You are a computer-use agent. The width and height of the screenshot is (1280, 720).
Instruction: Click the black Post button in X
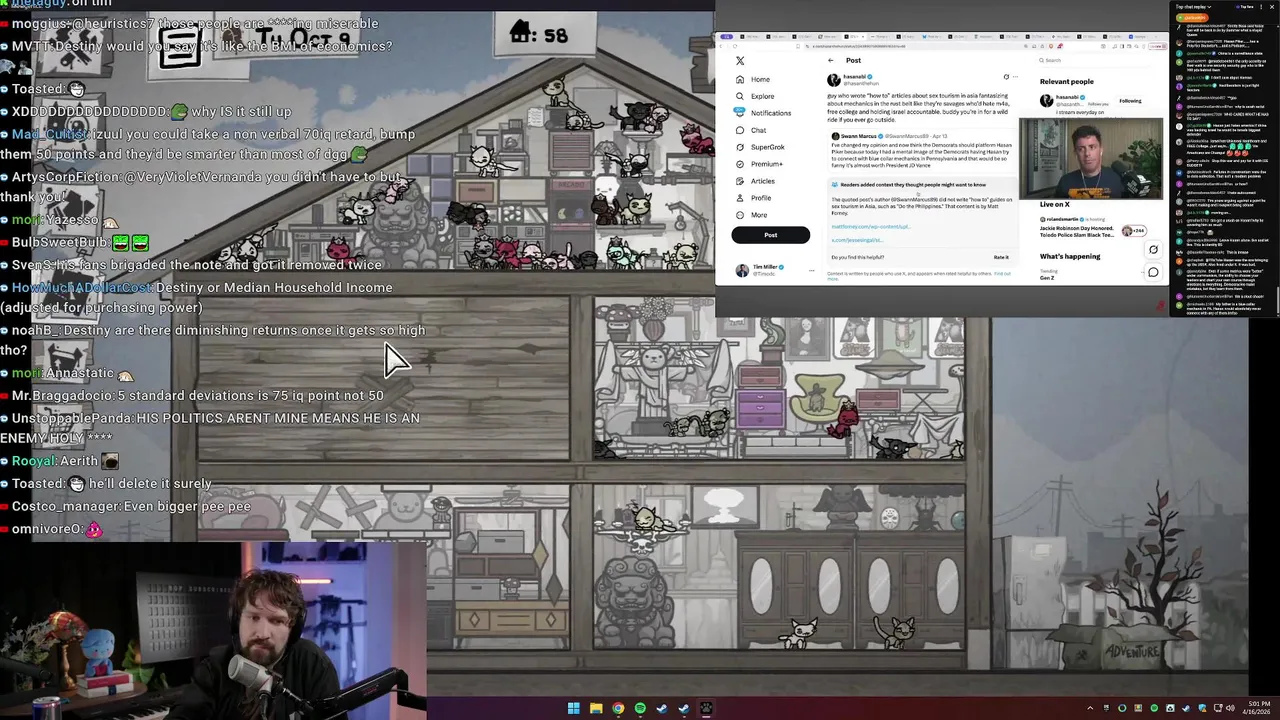pos(770,235)
